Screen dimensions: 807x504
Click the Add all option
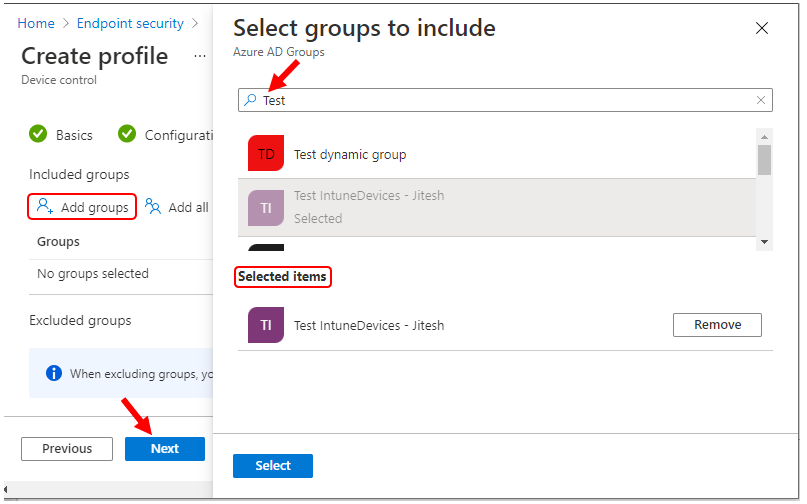tap(177, 207)
